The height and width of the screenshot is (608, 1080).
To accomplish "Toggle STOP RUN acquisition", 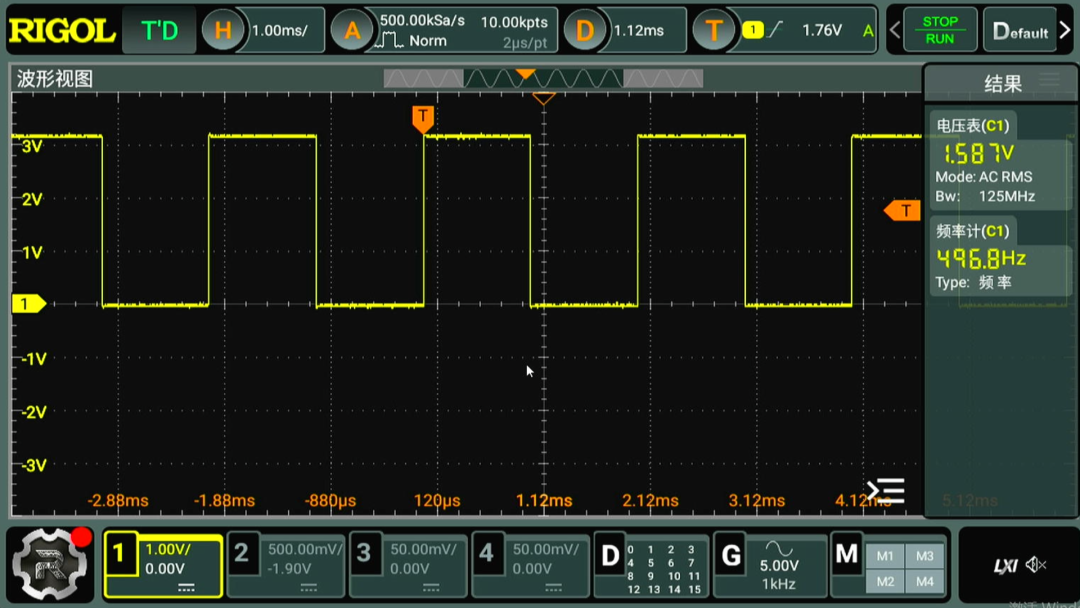I will click(940, 30).
